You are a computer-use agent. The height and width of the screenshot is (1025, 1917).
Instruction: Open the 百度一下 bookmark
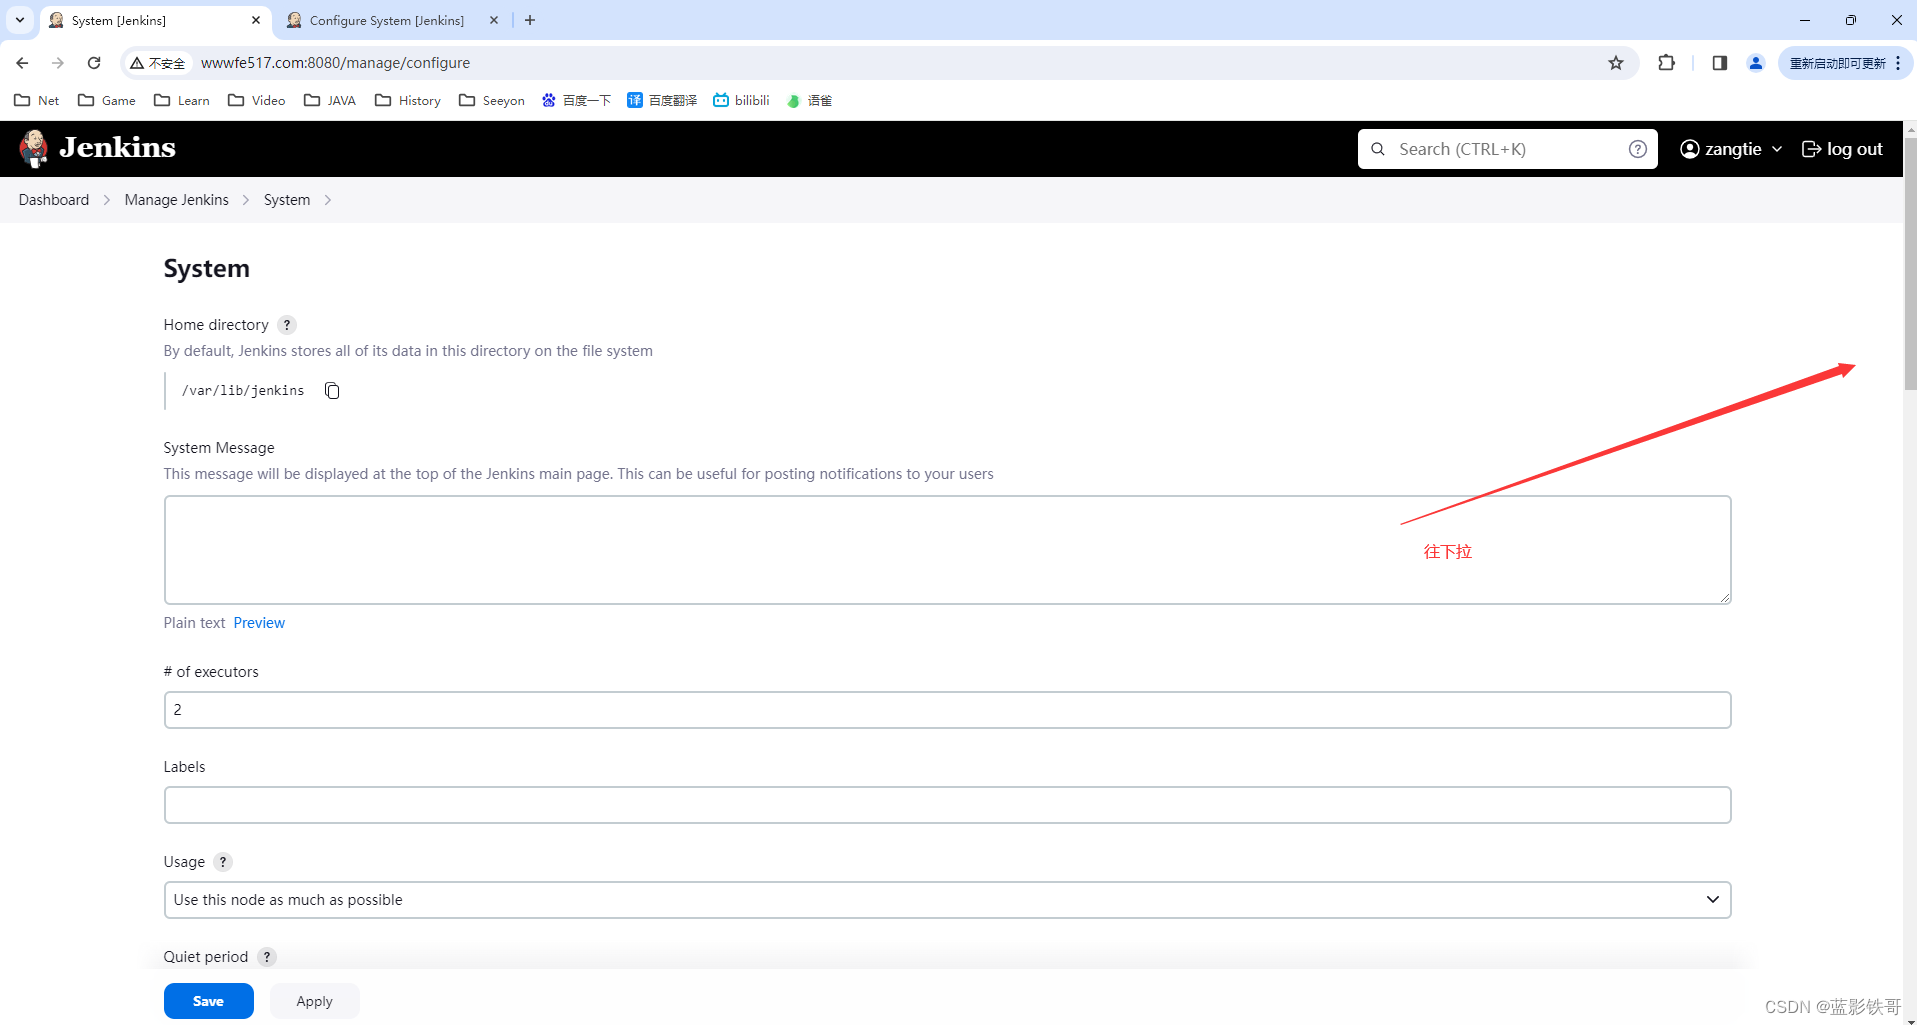click(577, 100)
